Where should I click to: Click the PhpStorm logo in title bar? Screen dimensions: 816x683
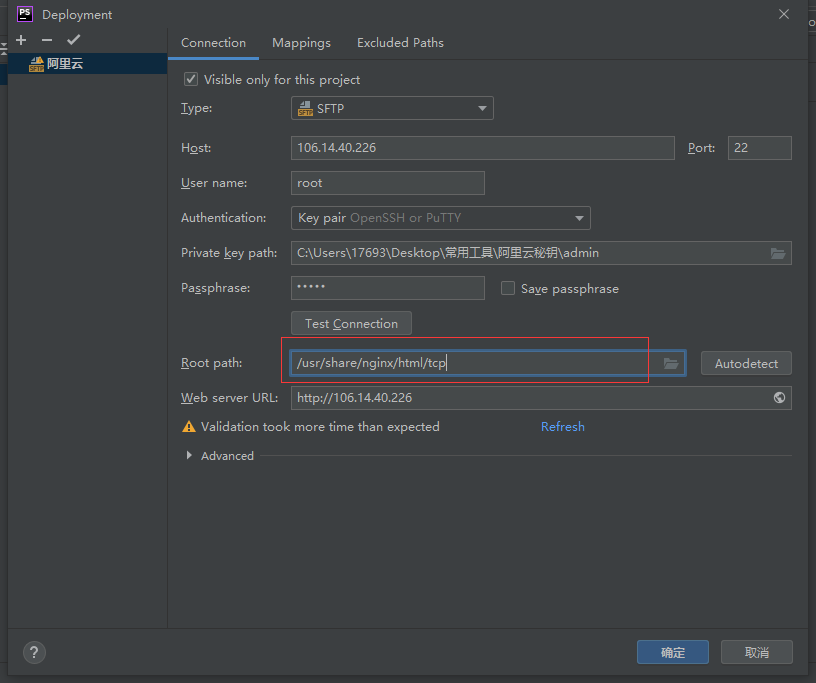click(x=25, y=14)
